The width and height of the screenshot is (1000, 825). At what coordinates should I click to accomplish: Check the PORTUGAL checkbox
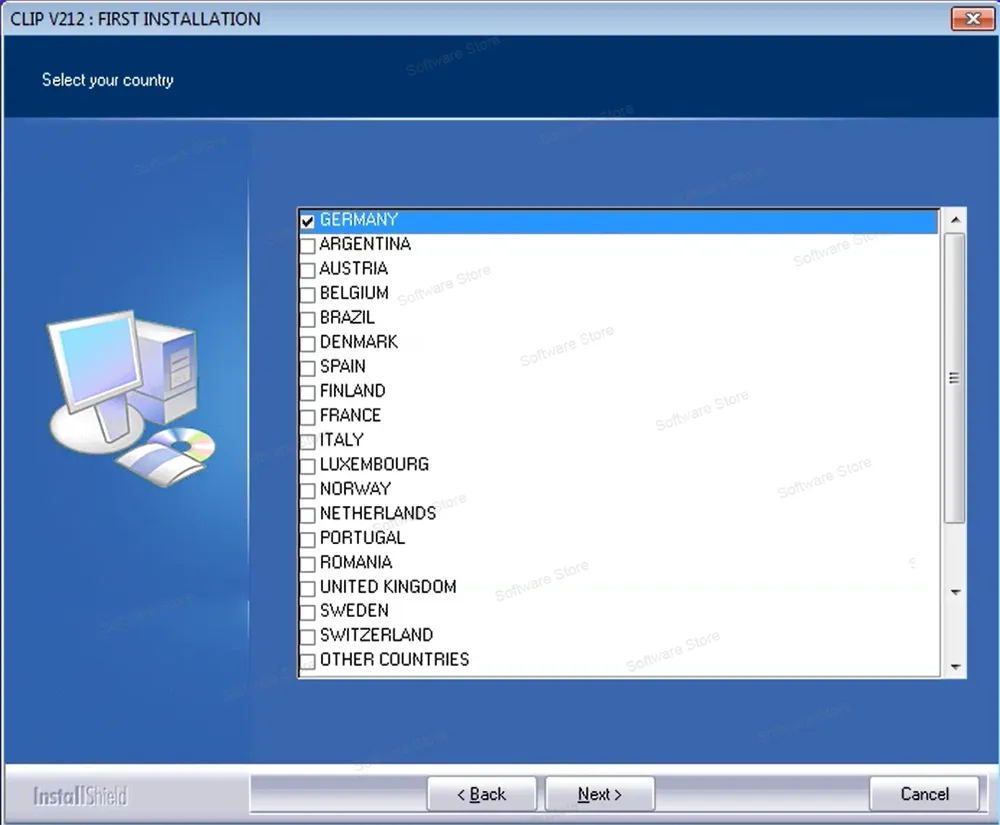pyautogui.click(x=307, y=539)
